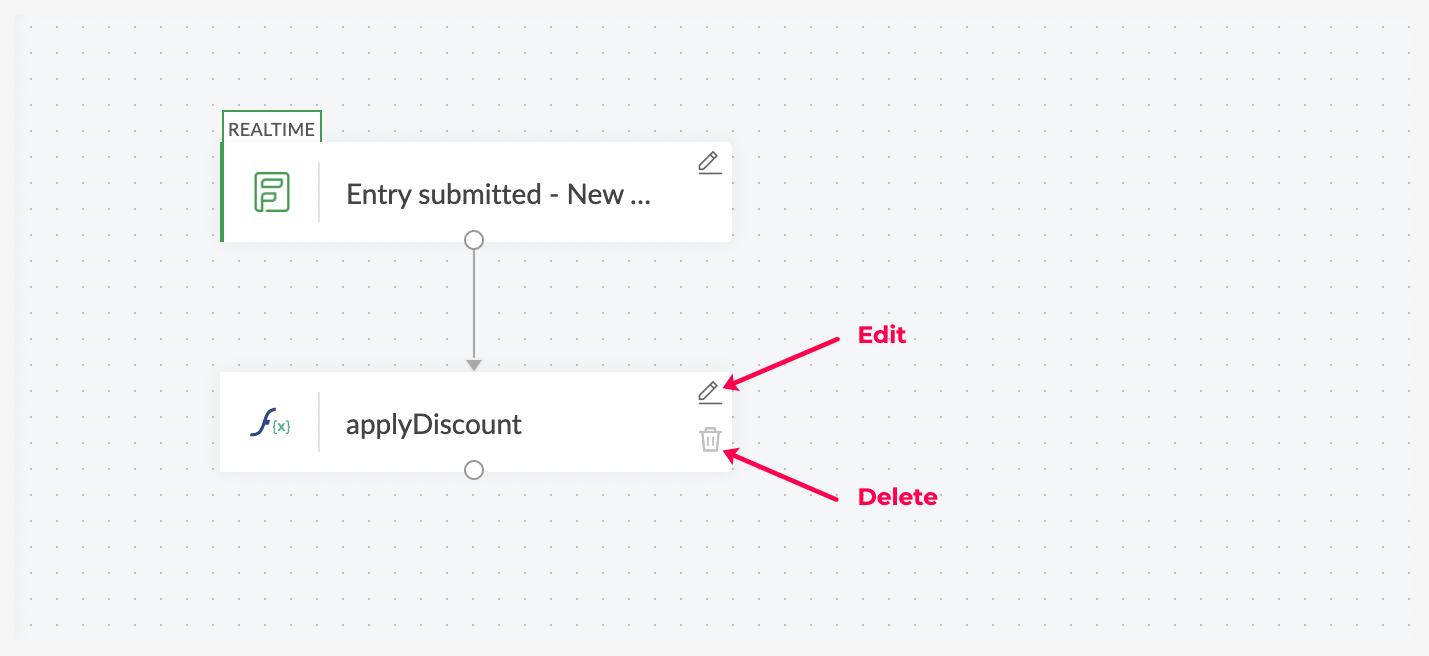
Task: Click the vertical divider inside Entry submitted node
Action: 319,192
